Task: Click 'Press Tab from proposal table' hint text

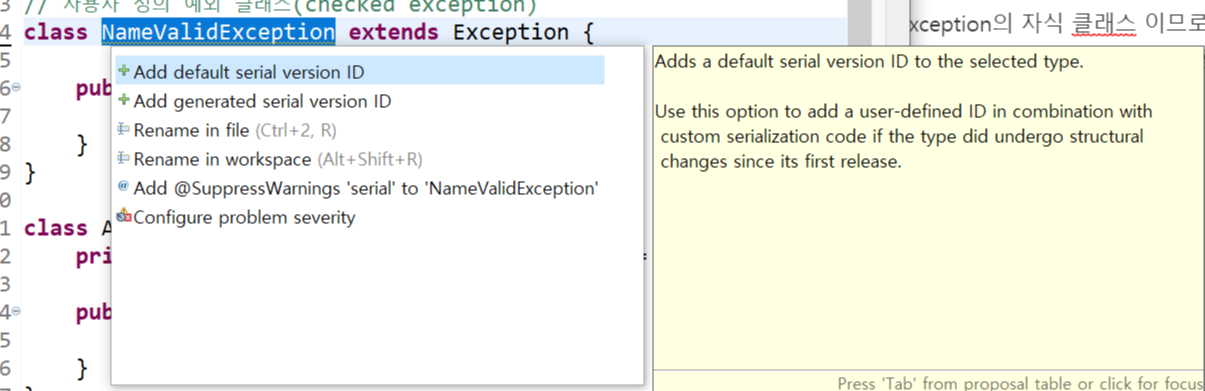Action: [x=1019, y=383]
